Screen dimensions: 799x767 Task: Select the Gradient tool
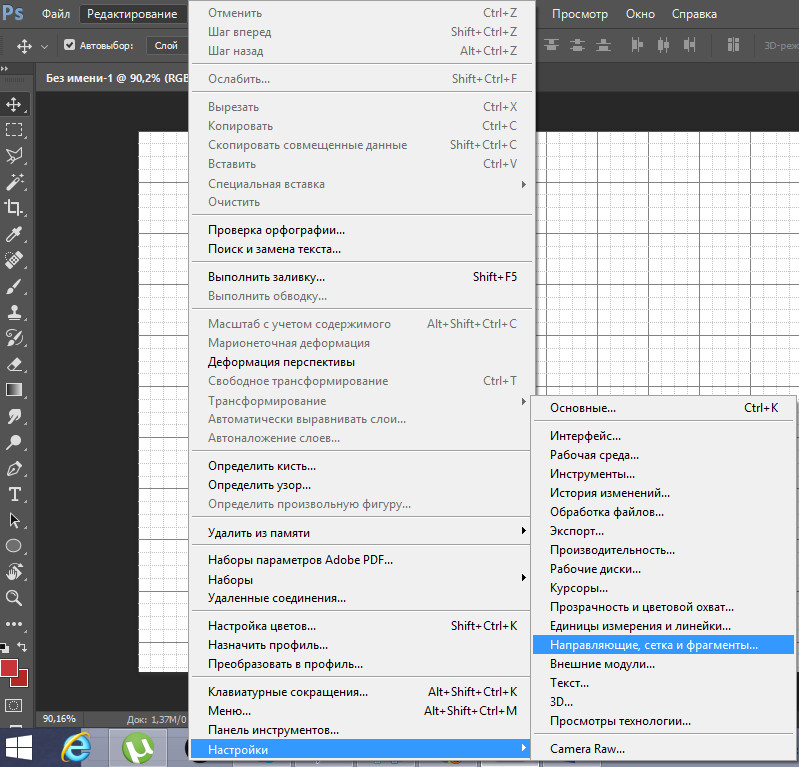point(14,390)
